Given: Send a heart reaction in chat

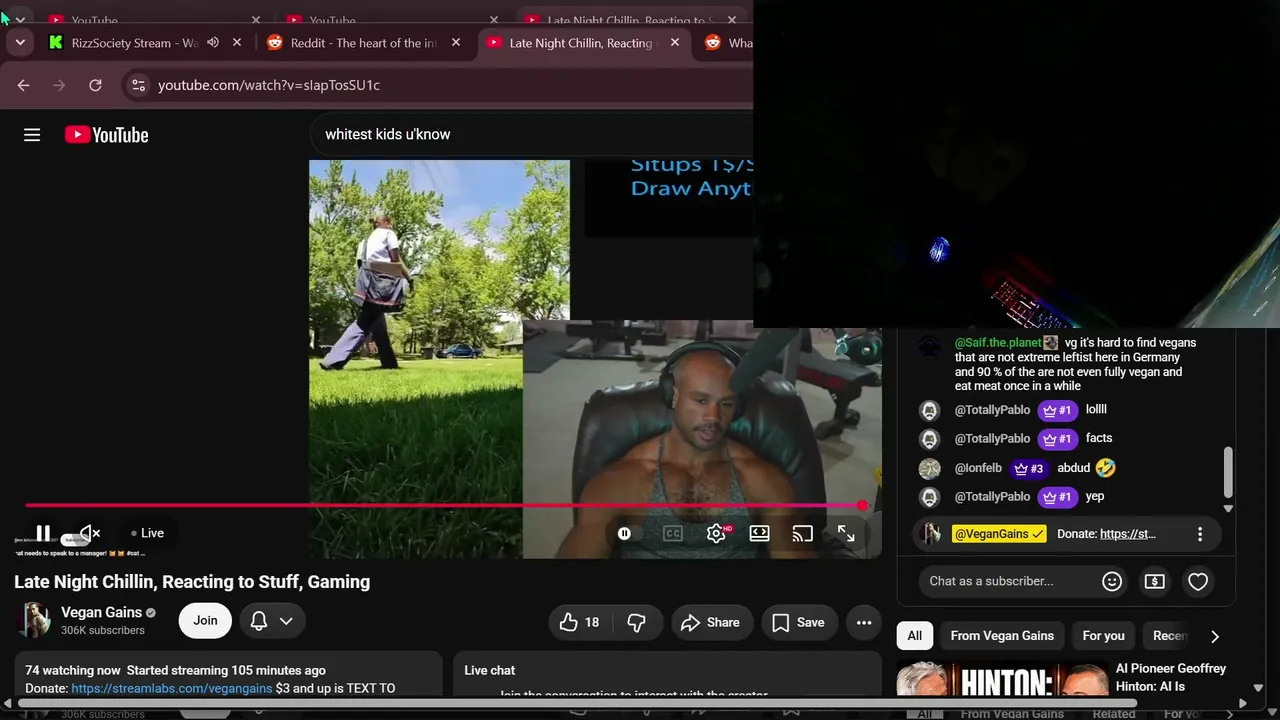Looking at the screenshot, I should [x=1198, y=581].
